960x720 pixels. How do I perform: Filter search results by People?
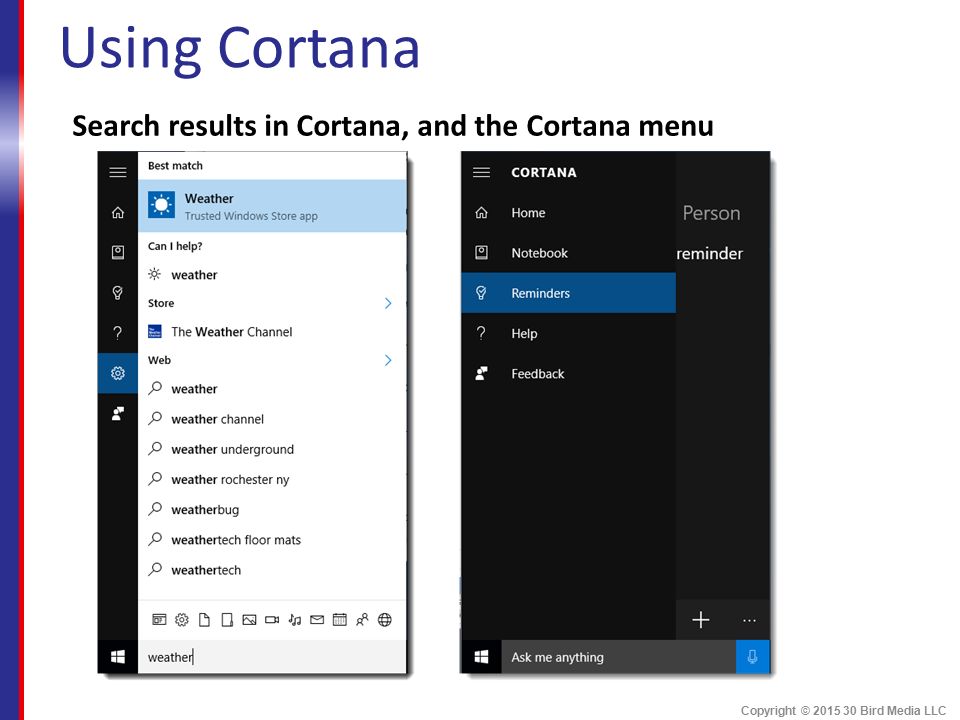[x=362, y=620]
